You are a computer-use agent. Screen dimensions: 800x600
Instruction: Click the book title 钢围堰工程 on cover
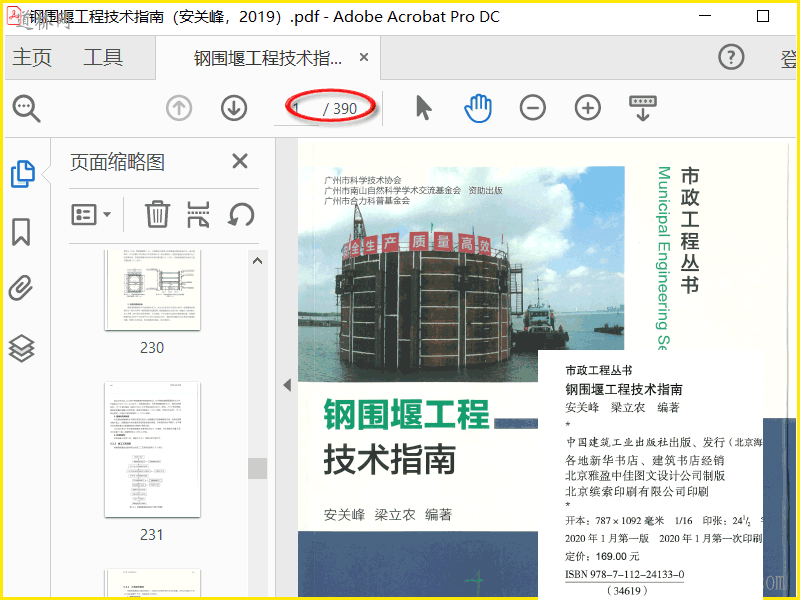406,414
